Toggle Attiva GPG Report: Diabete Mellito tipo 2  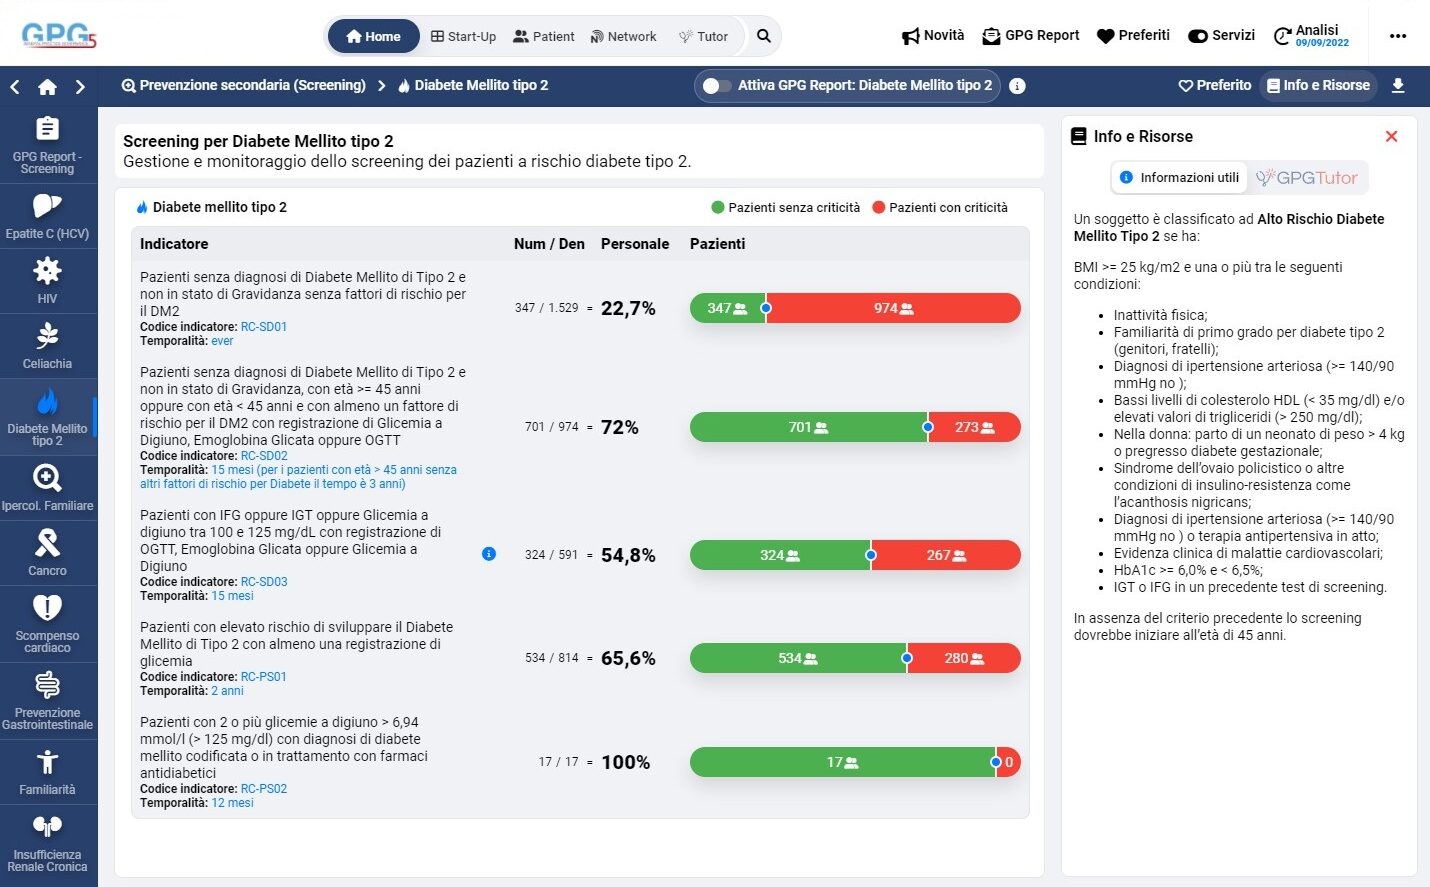(x=716, y=86)
